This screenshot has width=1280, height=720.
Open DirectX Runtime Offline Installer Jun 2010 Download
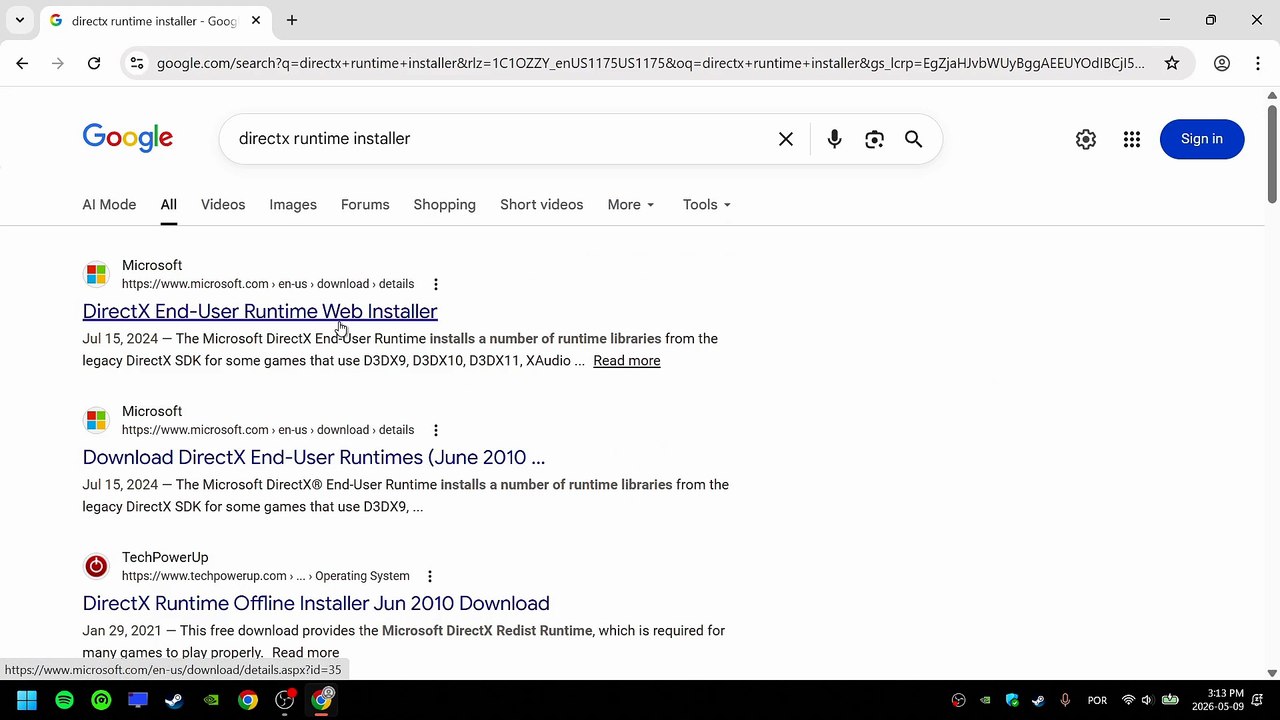(x=316, y=603)
